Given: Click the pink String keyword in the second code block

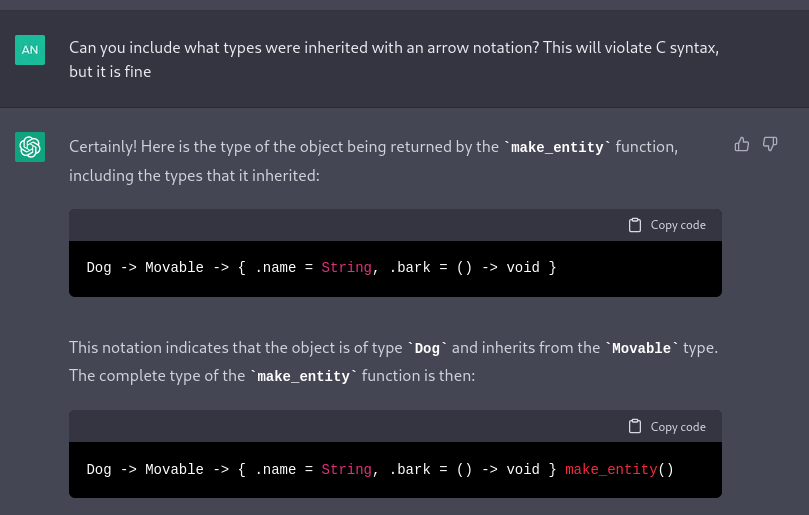Looking at the screenshot, I should [346, 469].
